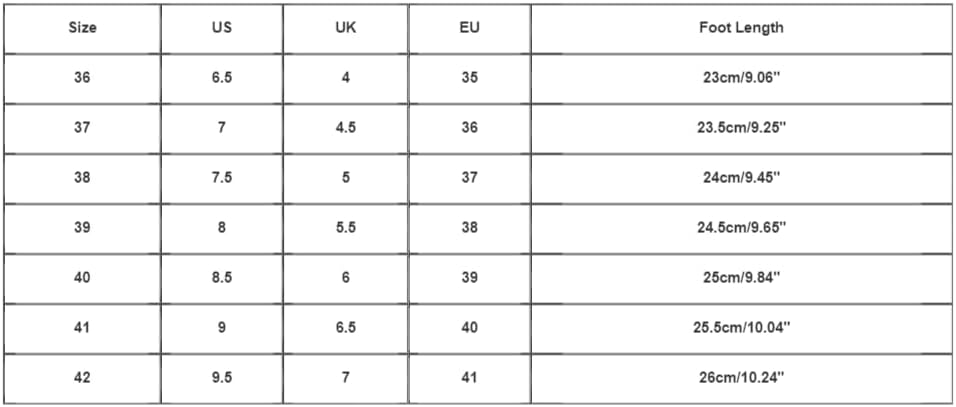Click the 24.5cm/9.65" foot length cell

tap(741, 228)
